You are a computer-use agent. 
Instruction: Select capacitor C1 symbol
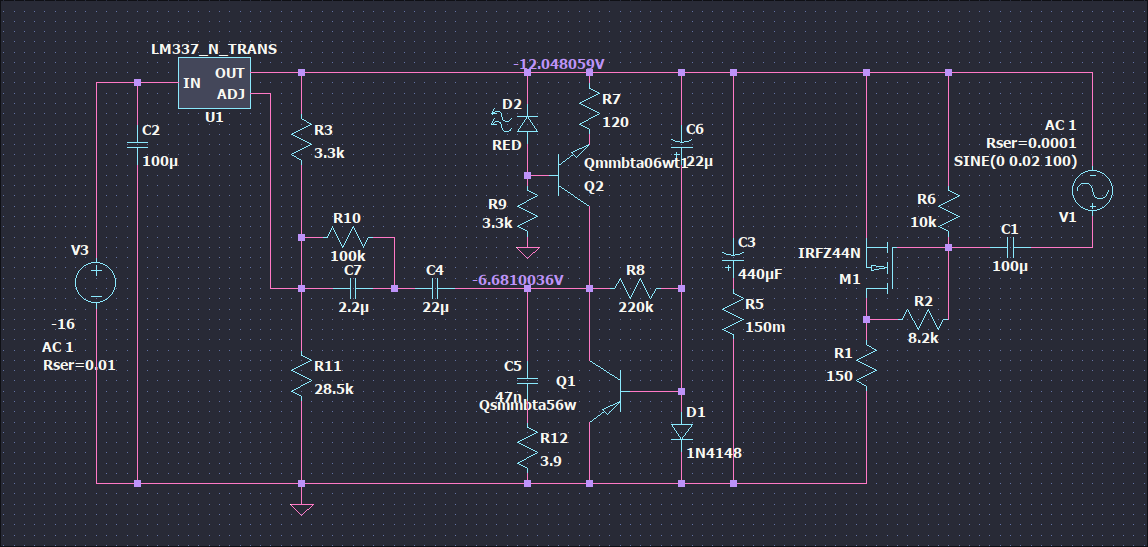click(x=1010, y=248)
